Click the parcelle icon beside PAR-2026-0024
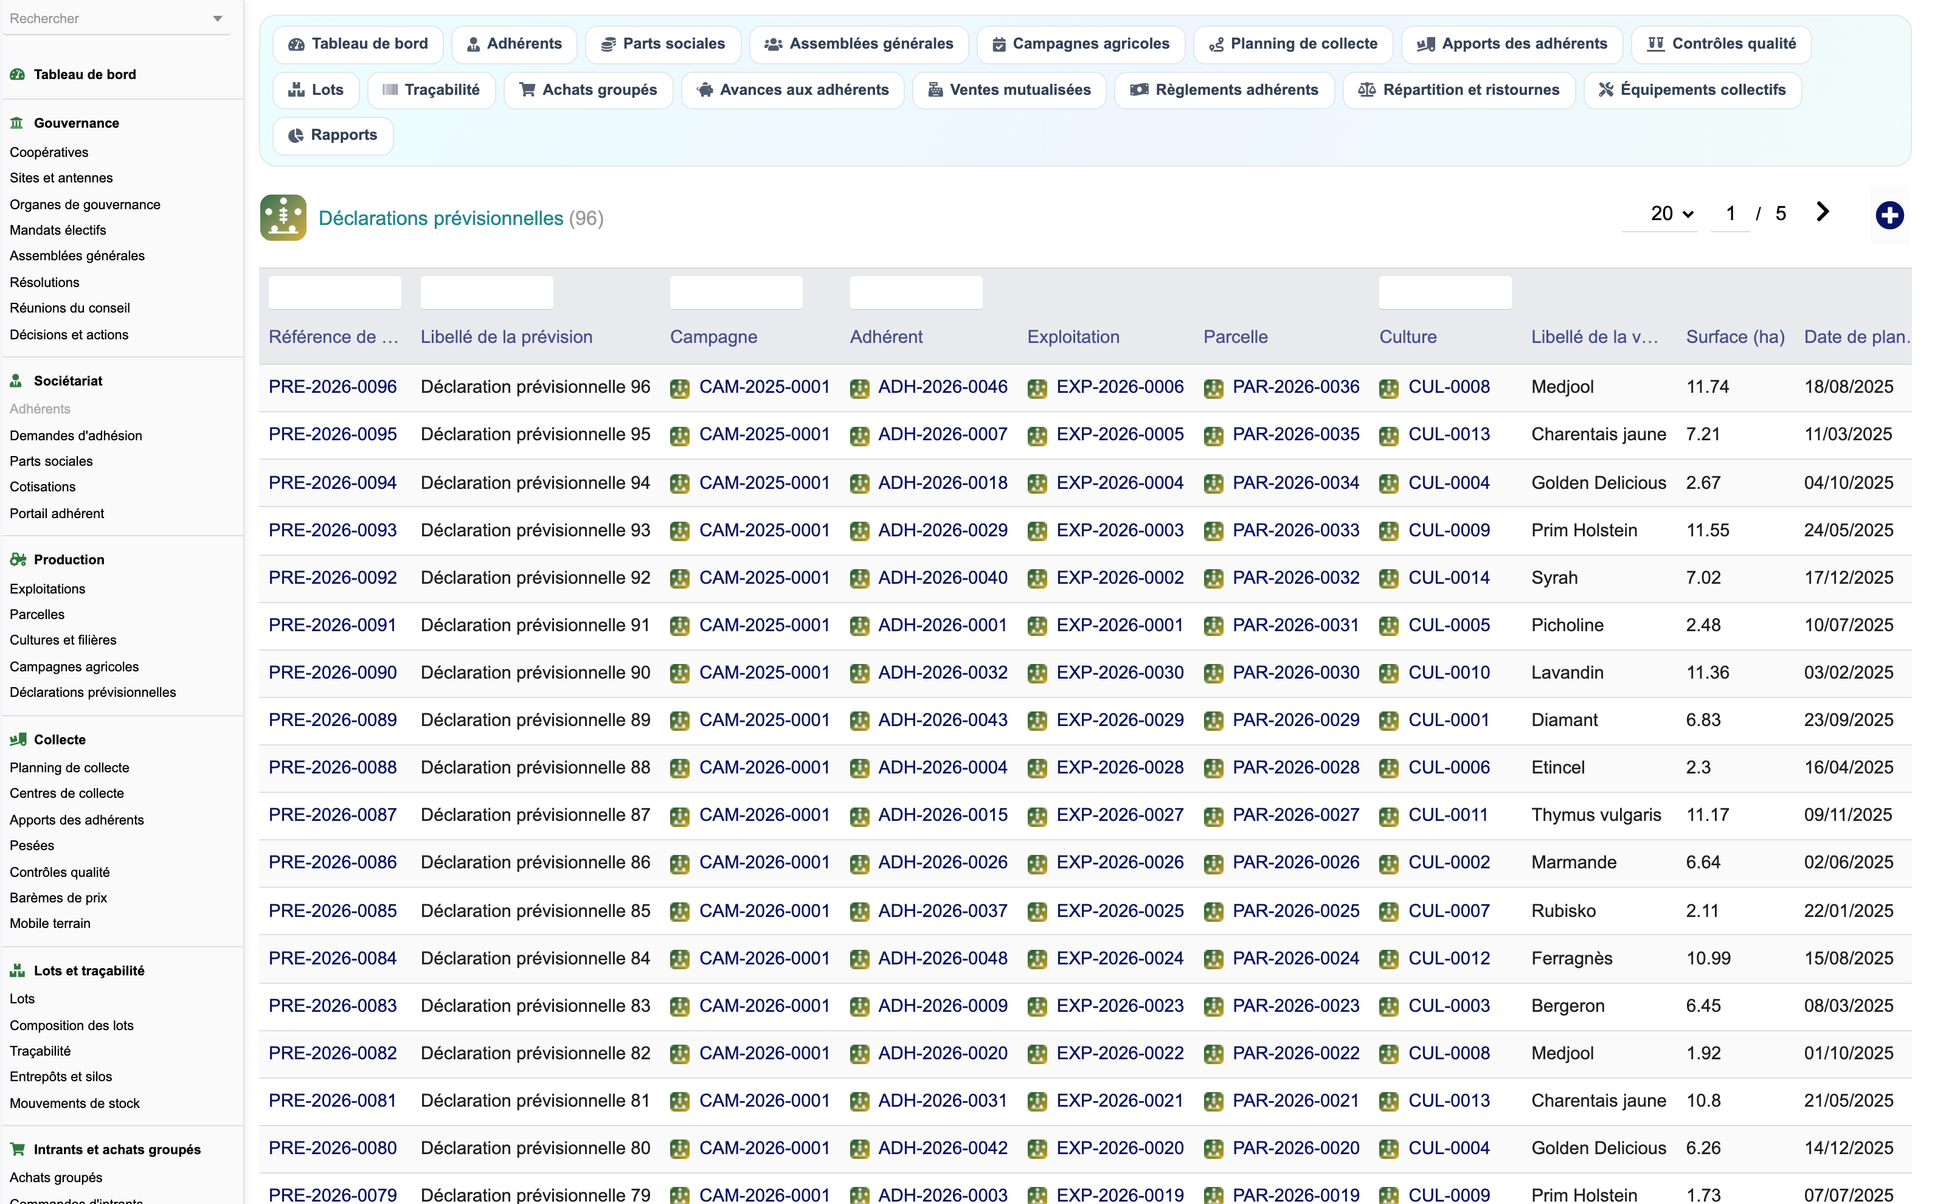 pos(1213,959)
